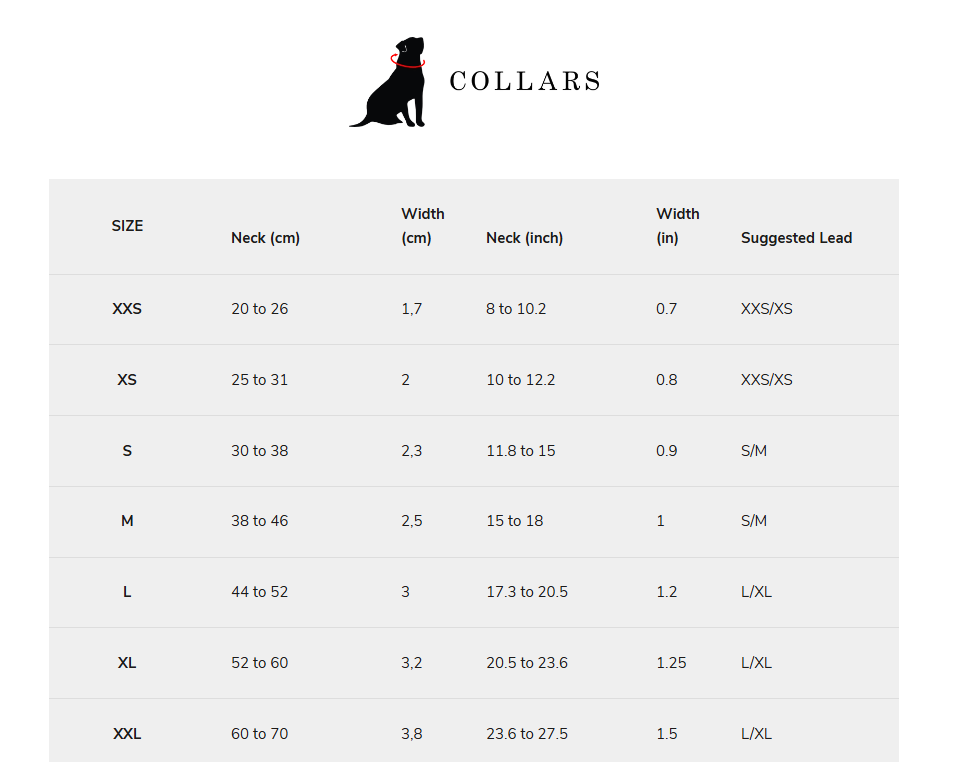Click the Neck (inch) column header
The image size is (953, 762).
[524, 238]
